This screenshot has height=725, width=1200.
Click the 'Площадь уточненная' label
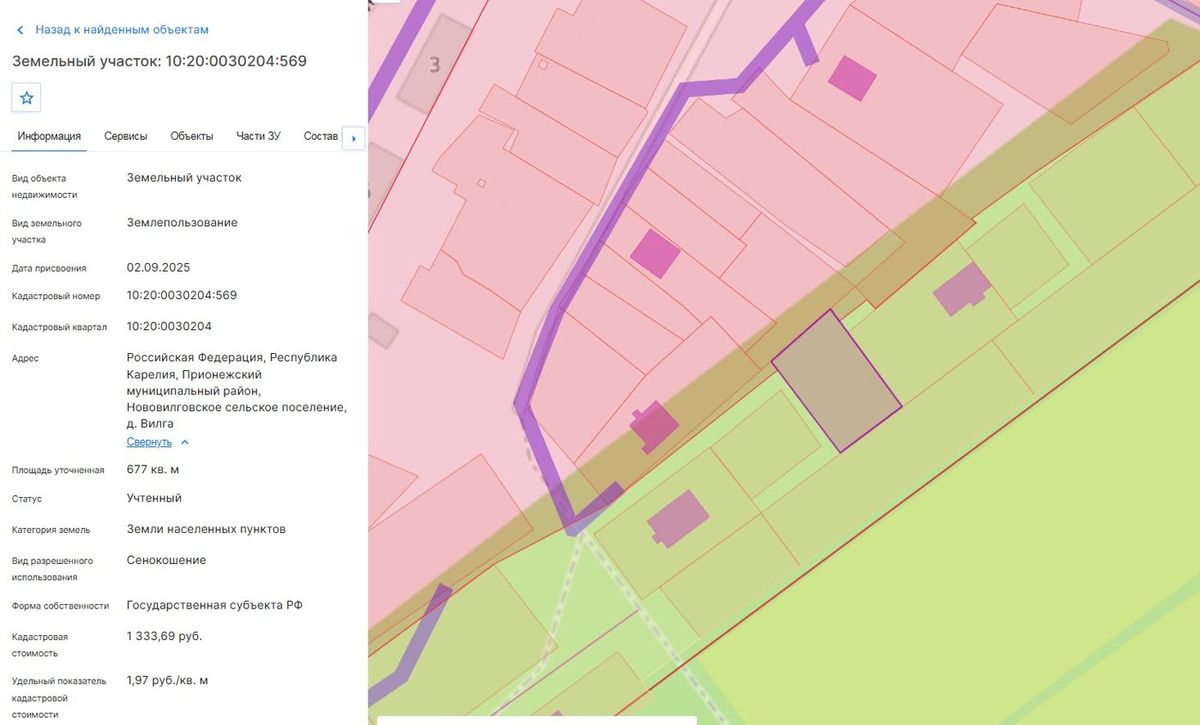(x=58, y=470)
